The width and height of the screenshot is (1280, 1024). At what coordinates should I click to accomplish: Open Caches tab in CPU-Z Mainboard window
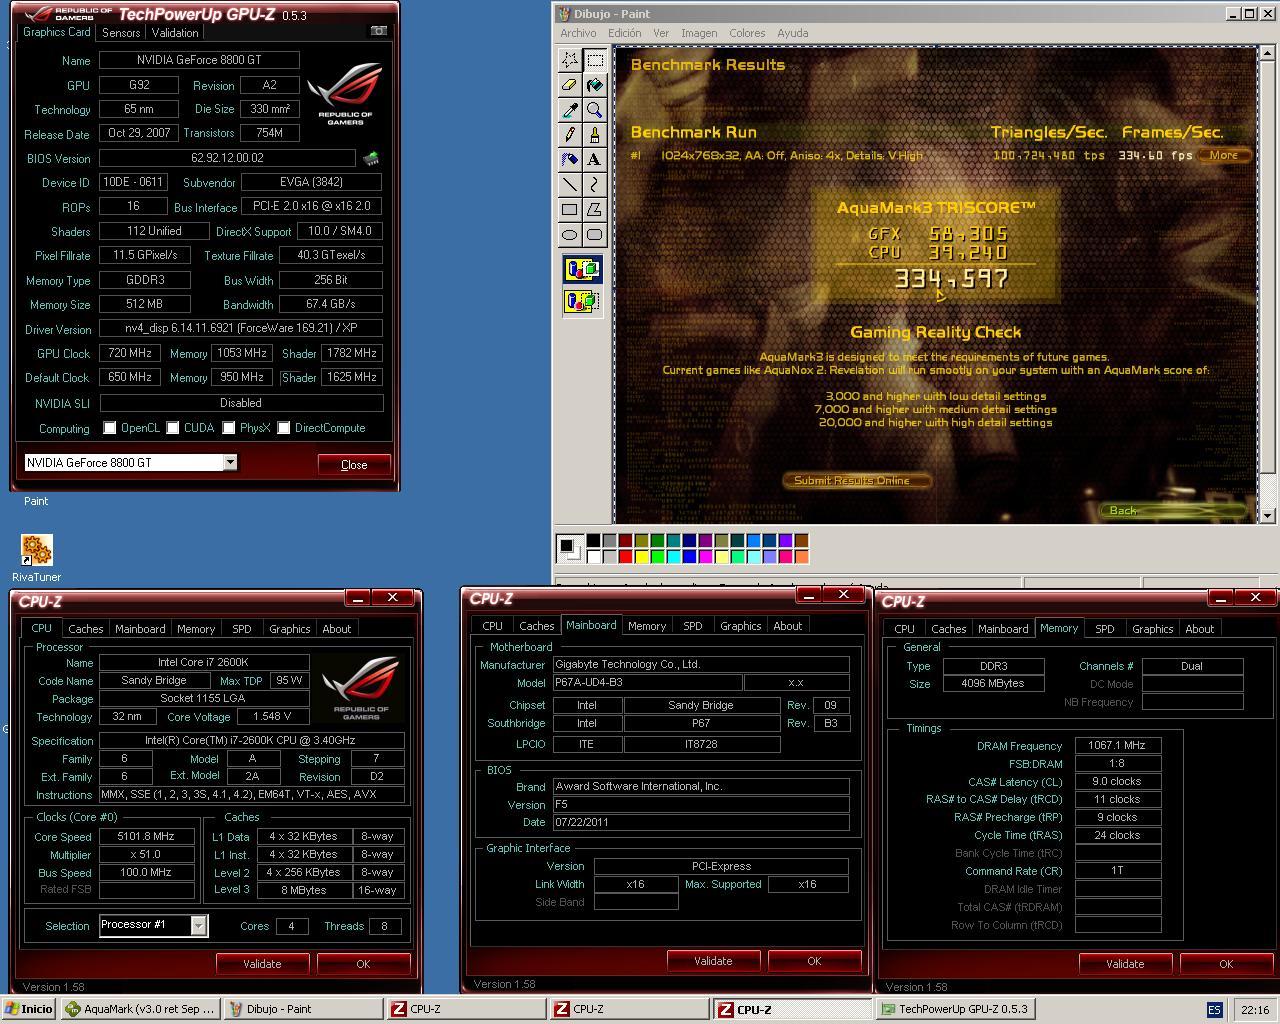click(537, 626)
